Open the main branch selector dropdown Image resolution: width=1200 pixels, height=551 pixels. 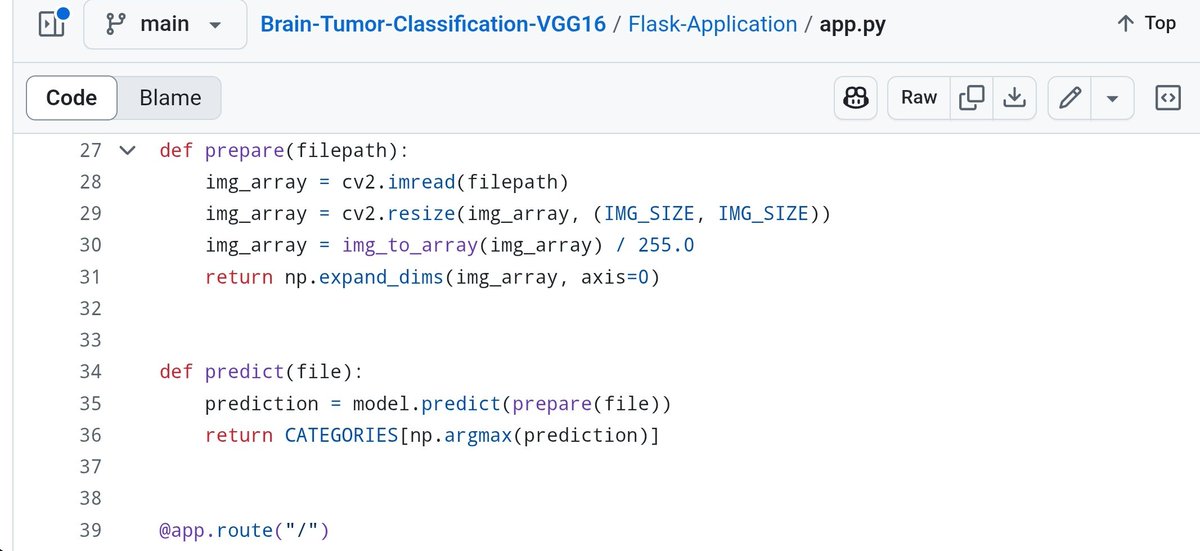pos(165,24)
